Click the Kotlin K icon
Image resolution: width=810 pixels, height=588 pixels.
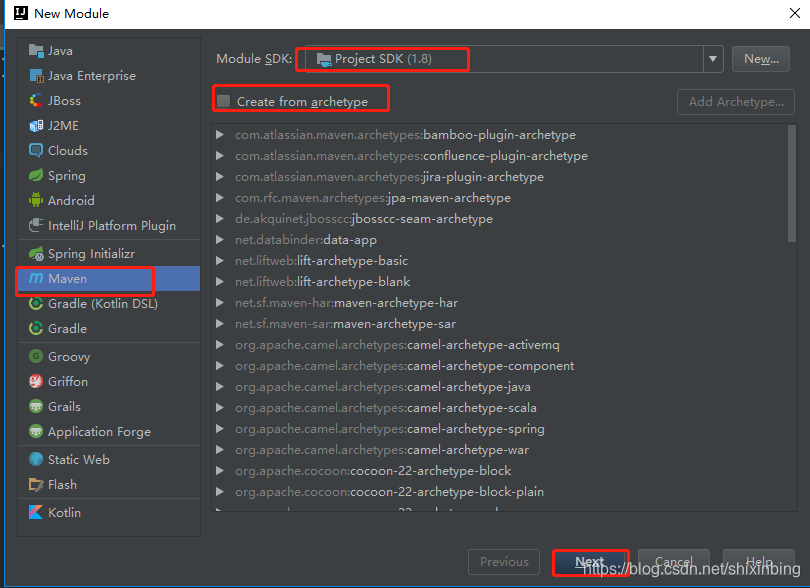click(36, 513)
